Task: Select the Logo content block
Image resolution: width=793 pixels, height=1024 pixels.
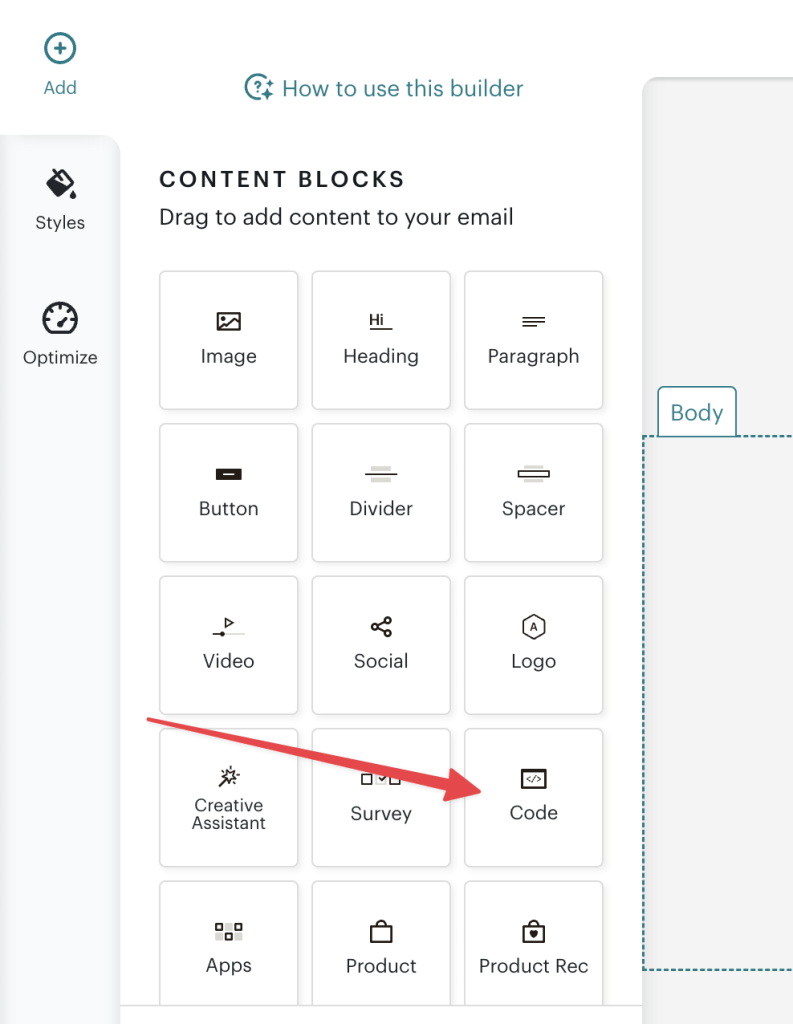Action: (x=533, y=645)
